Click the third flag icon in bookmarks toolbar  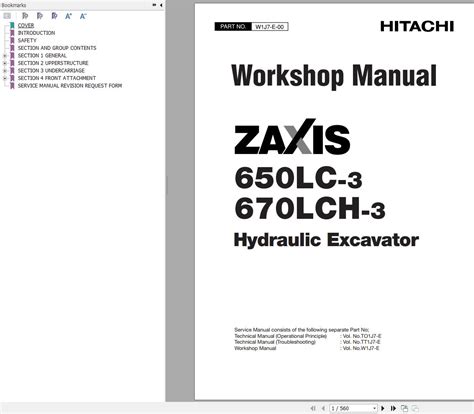pos(54,16)
